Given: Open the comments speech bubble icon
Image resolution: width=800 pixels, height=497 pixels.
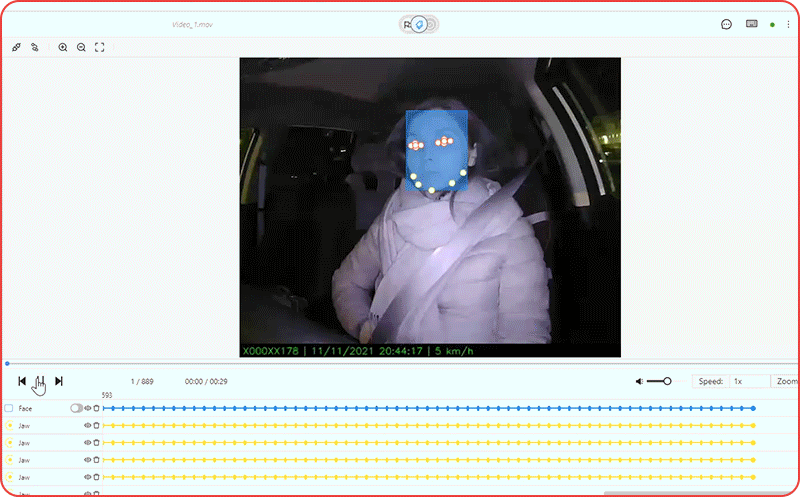Looking at the screenshot, I should [727, 24].
